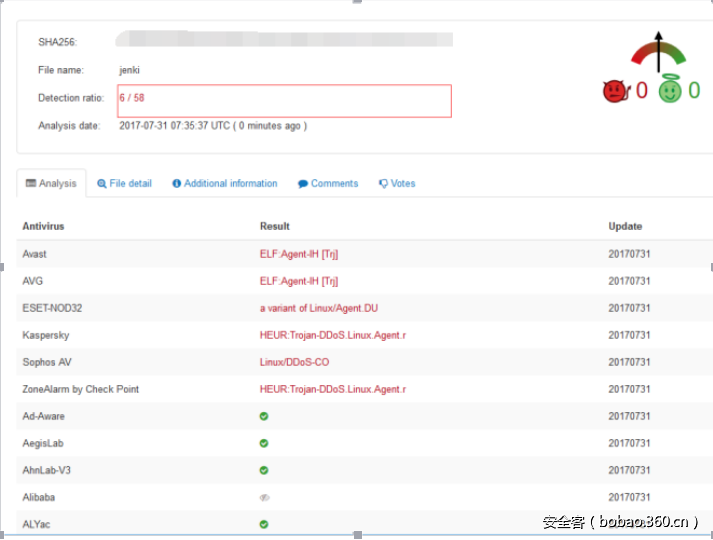Click green check icon for Ad-Aware

click(x=264, y=416)
